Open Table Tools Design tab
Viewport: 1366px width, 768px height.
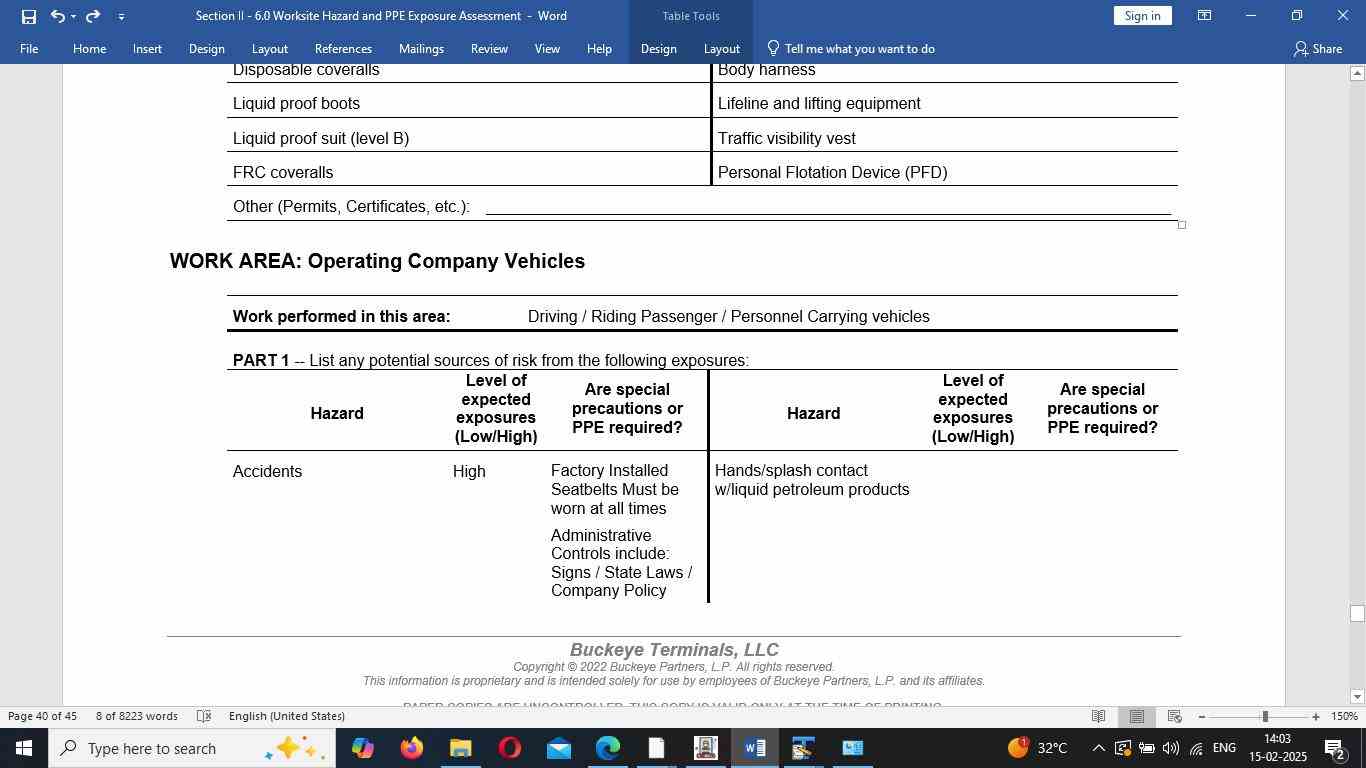click(x=658, y=48)
